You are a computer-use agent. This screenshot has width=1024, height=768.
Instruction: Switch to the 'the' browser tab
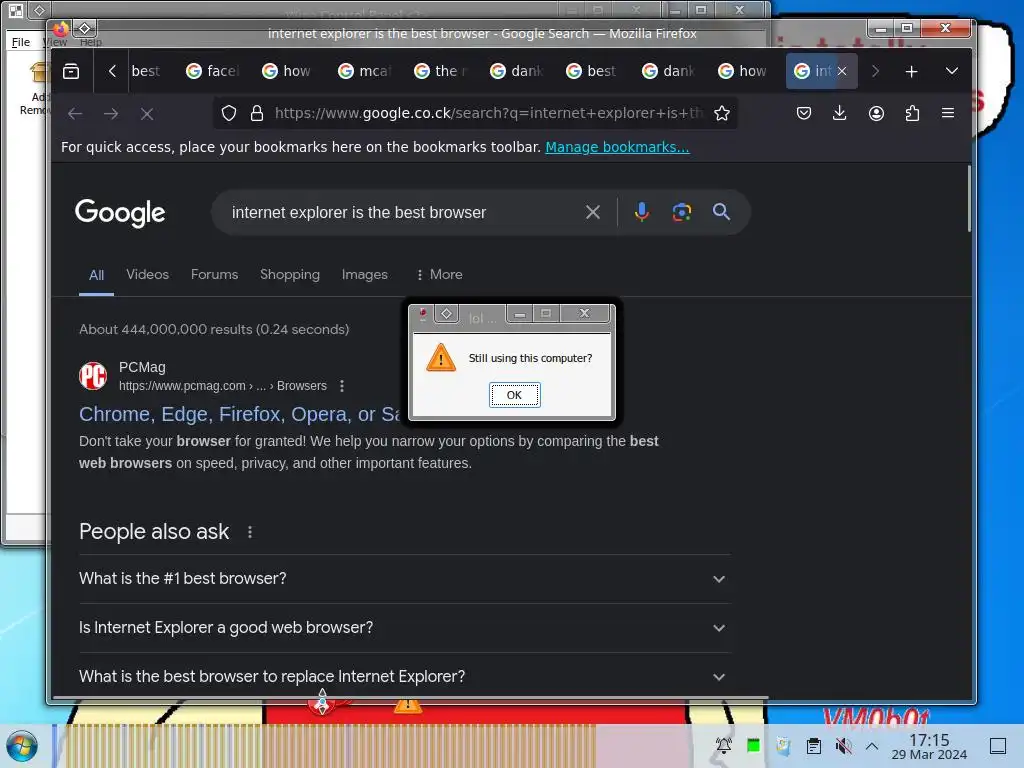(x=442, y=71)
